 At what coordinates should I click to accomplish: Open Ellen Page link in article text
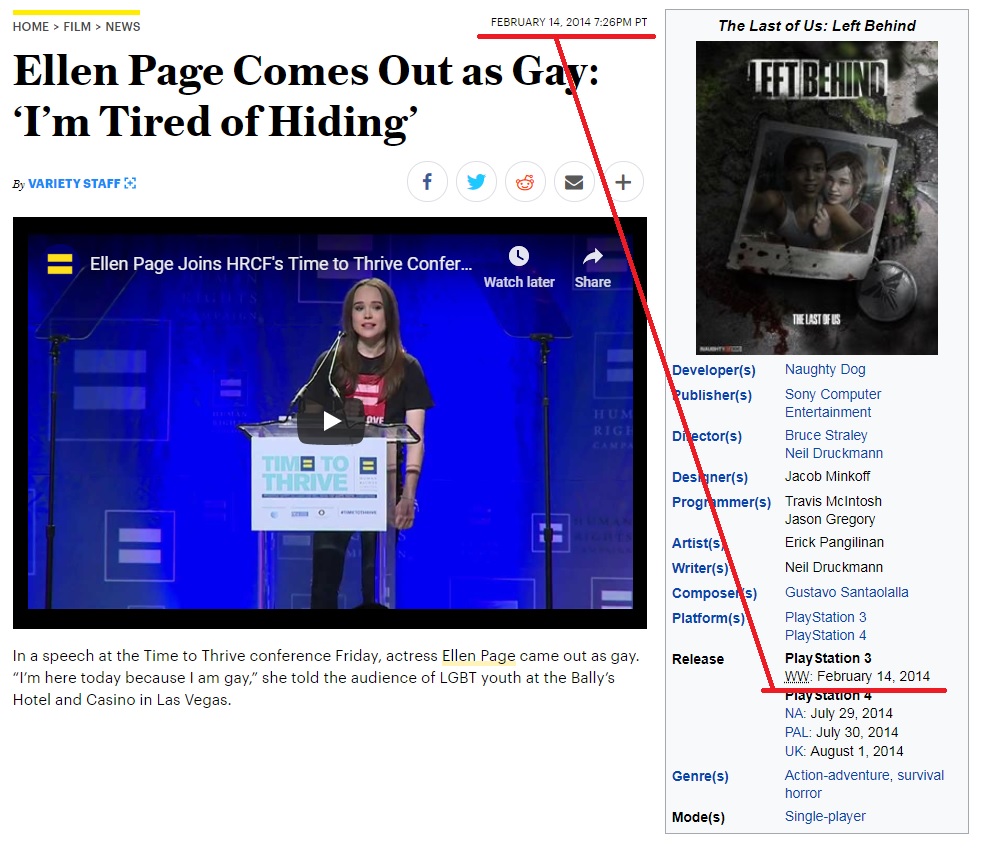478,656
